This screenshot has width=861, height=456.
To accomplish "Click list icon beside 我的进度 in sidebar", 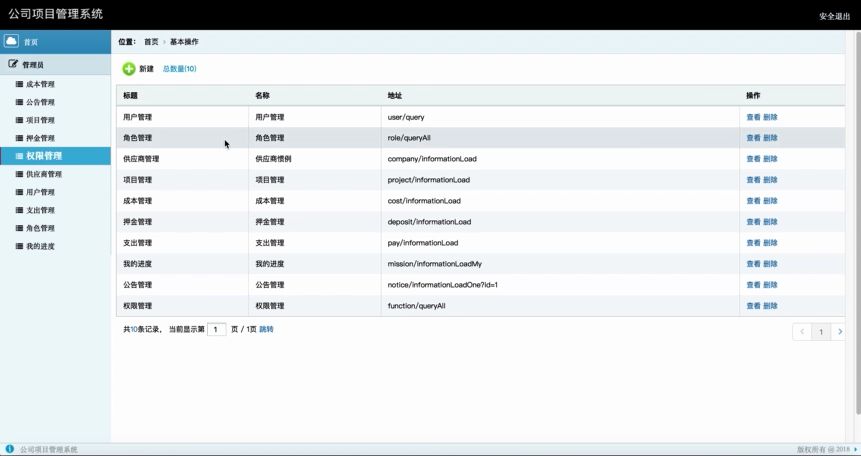I will (19, 246).
